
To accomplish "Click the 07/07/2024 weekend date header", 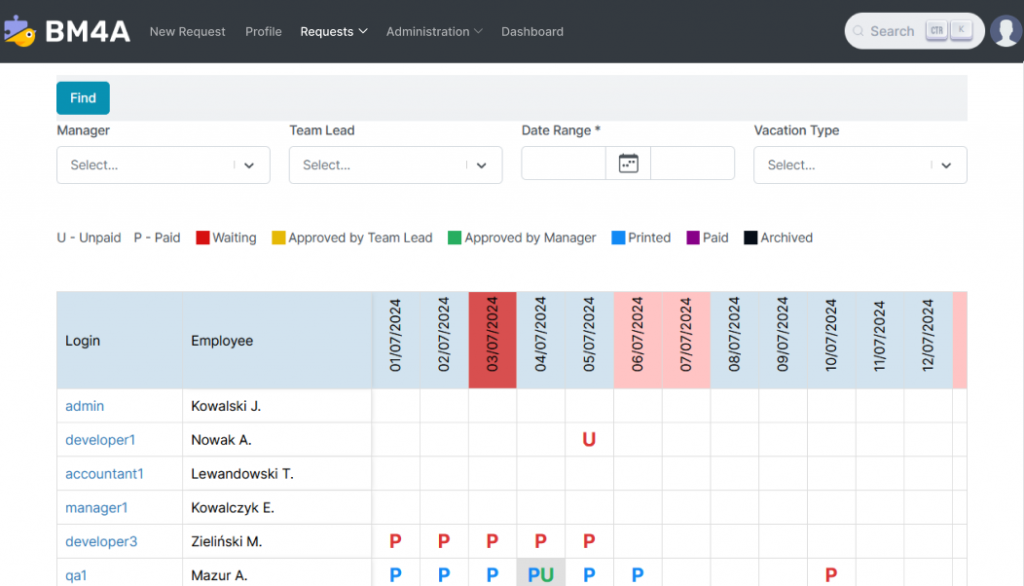I will pos(686,340).
